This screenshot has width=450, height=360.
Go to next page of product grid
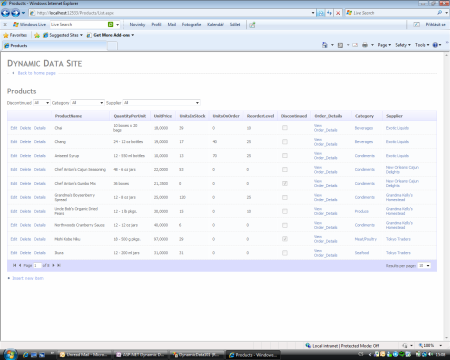53,265
